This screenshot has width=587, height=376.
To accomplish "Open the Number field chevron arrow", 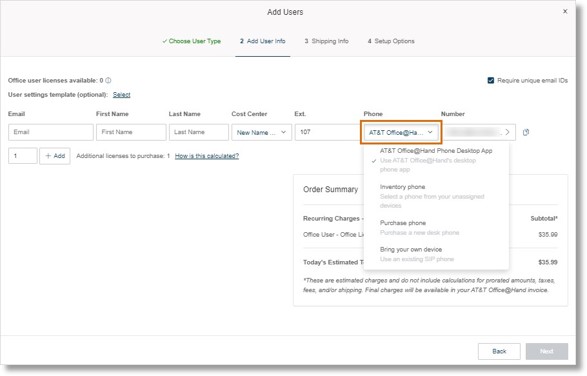I will click(507, 132).
